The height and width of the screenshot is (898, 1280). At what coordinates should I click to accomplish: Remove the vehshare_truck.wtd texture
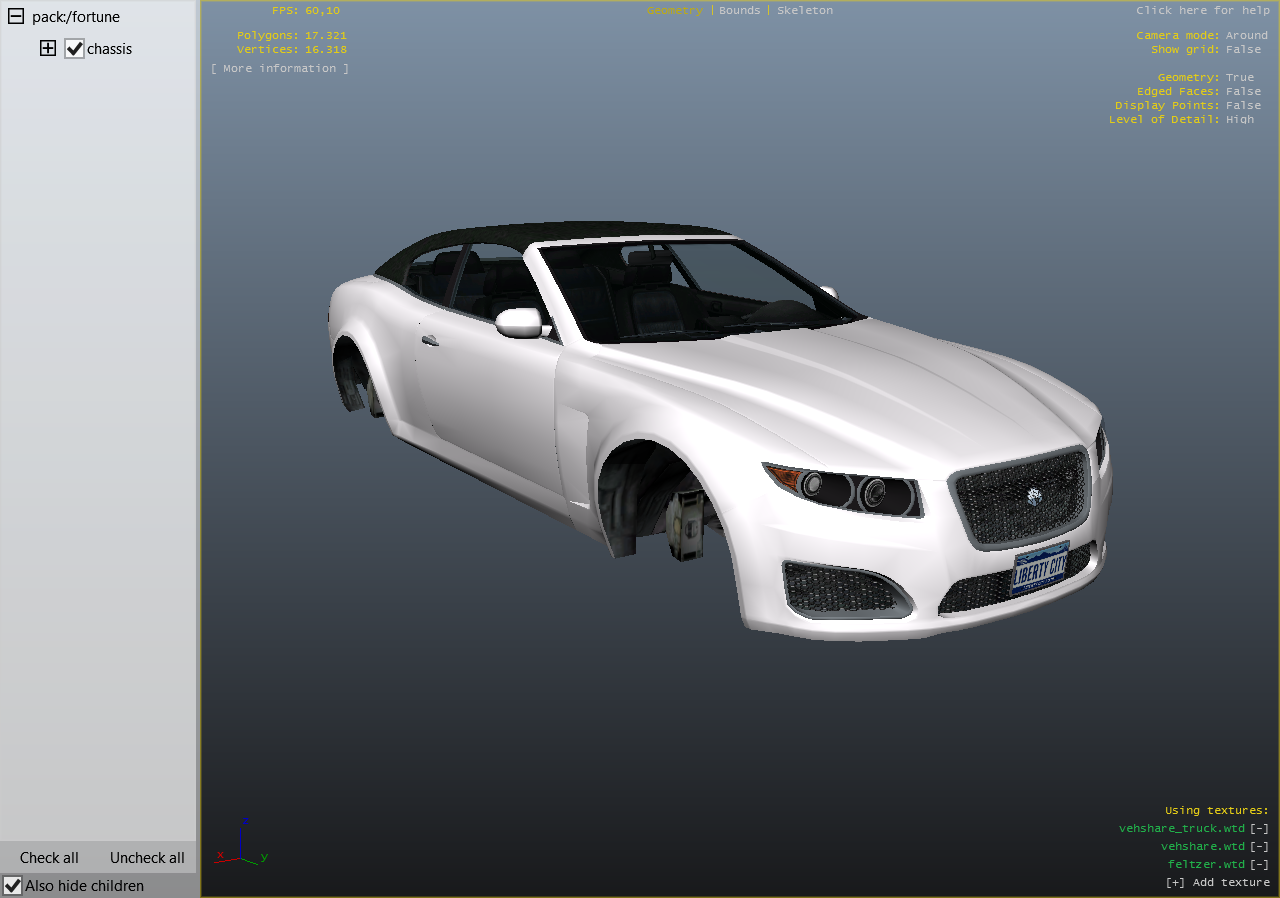coord(1259,828)
